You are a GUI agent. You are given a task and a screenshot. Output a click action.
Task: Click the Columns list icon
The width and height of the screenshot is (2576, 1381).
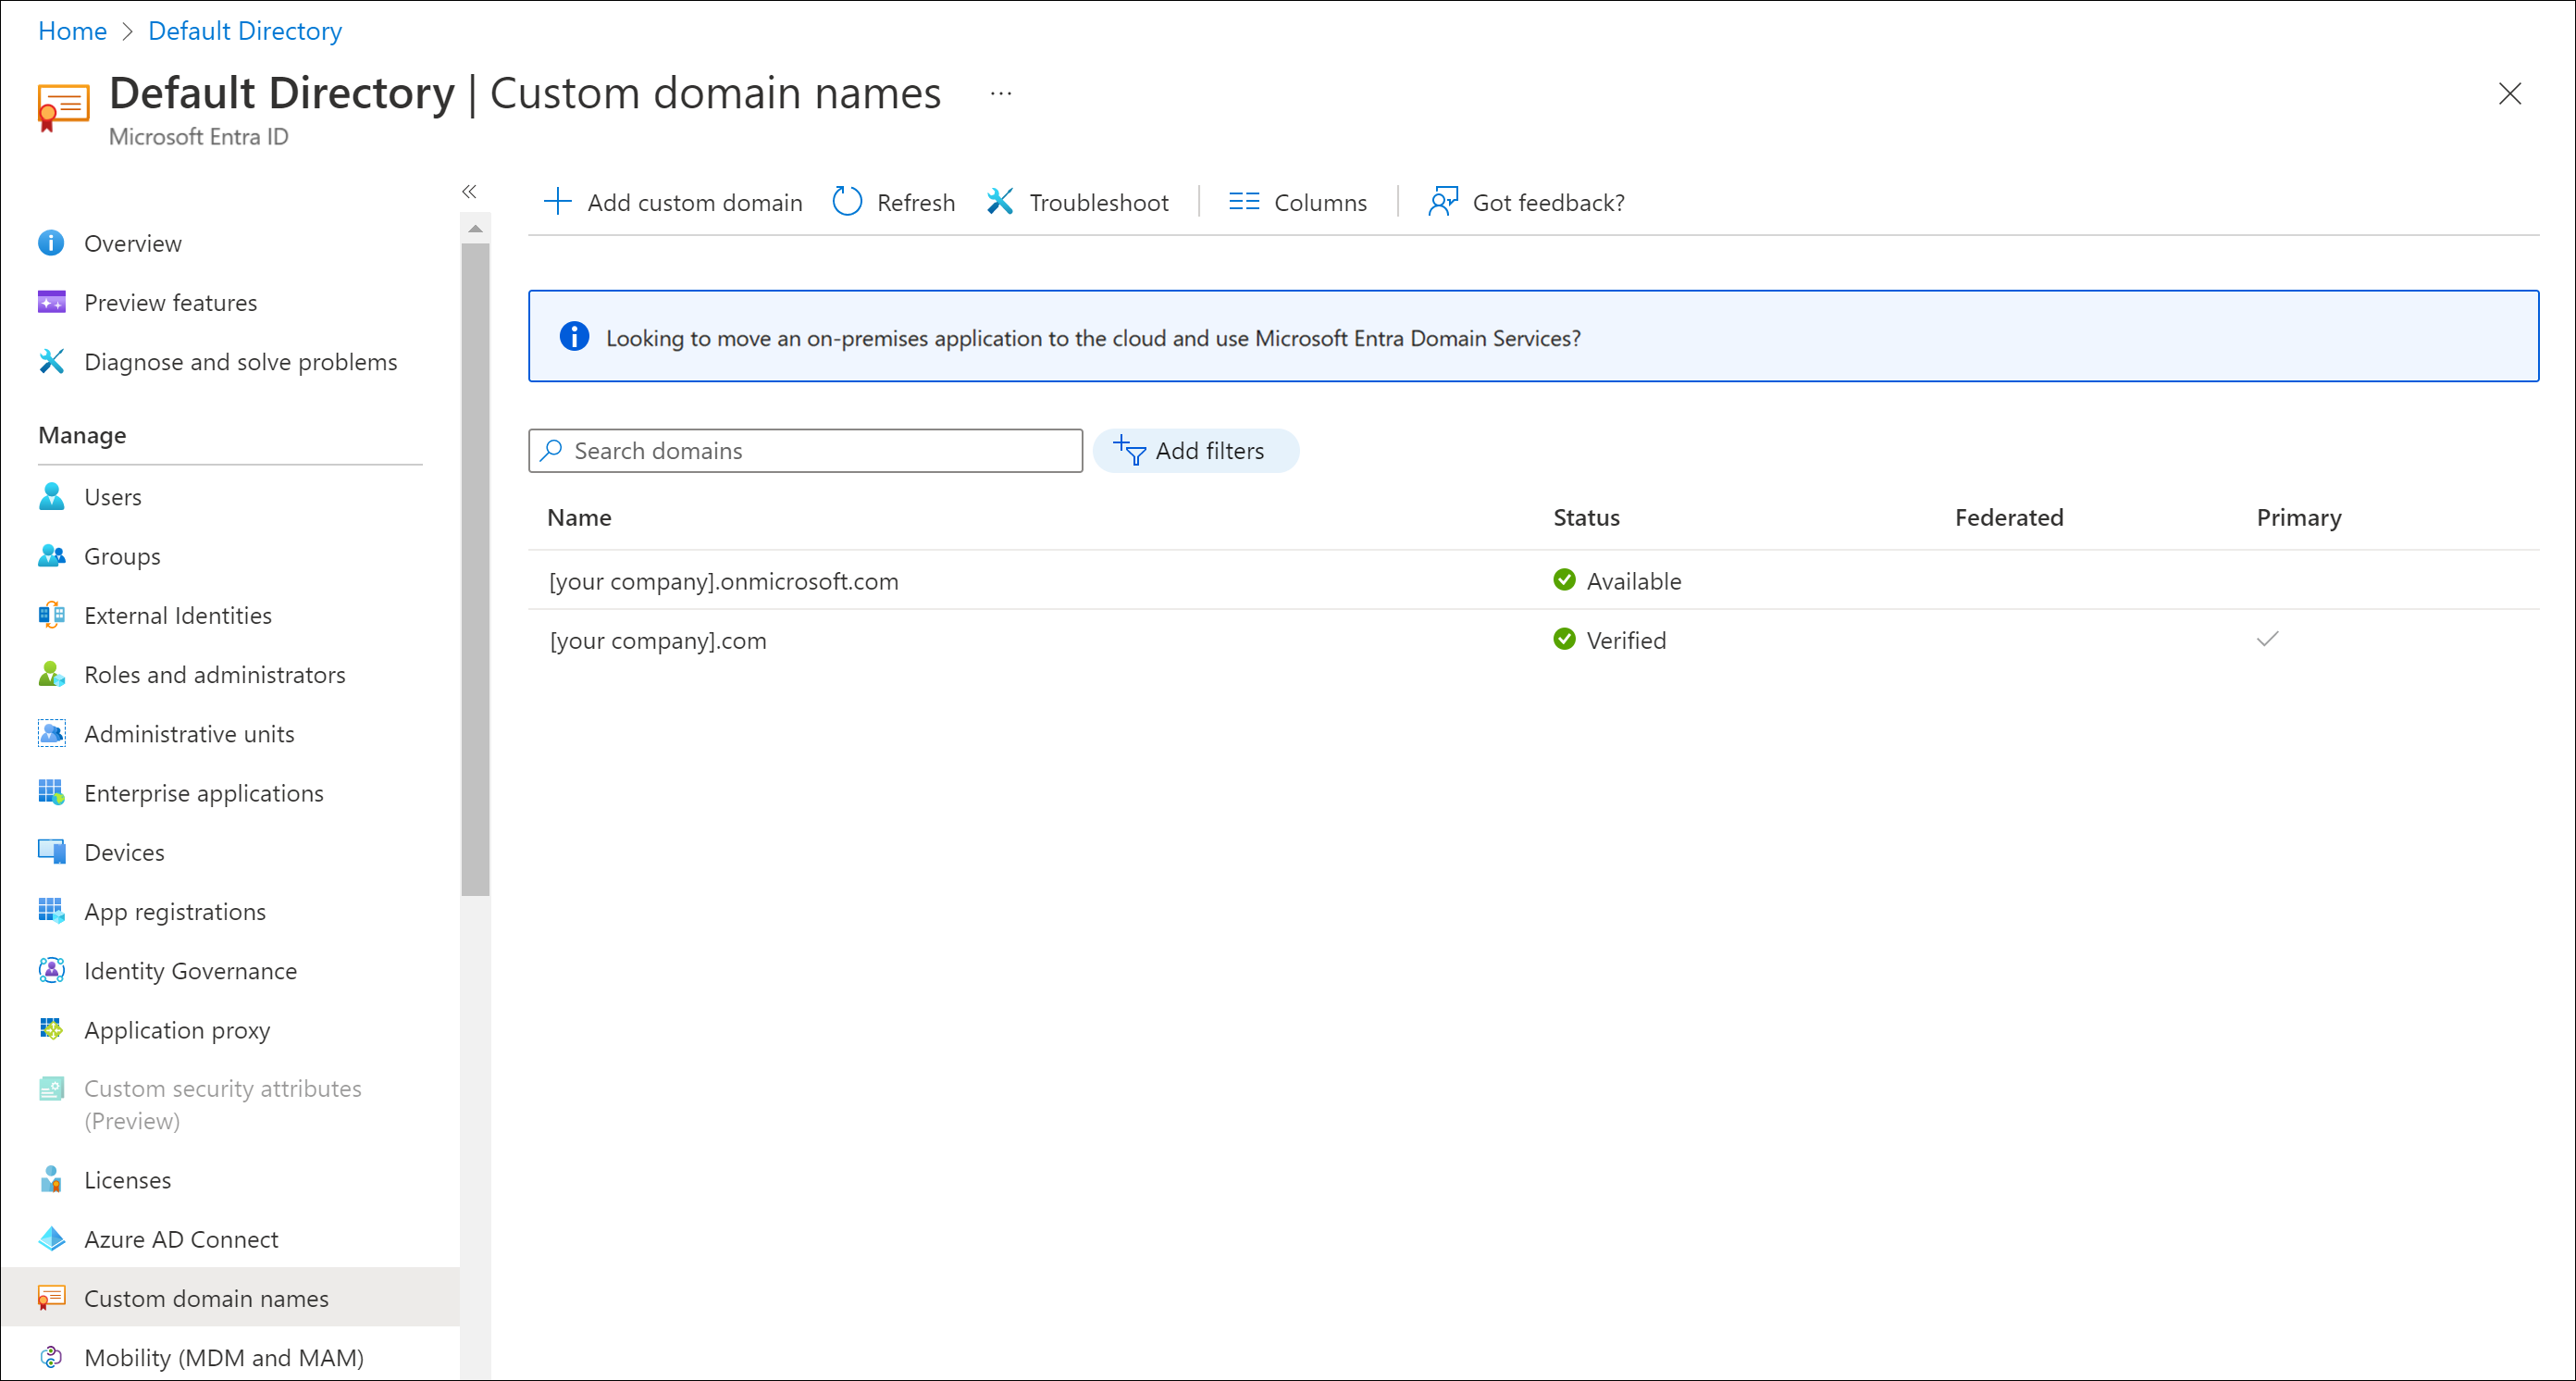pos(1243,202)
